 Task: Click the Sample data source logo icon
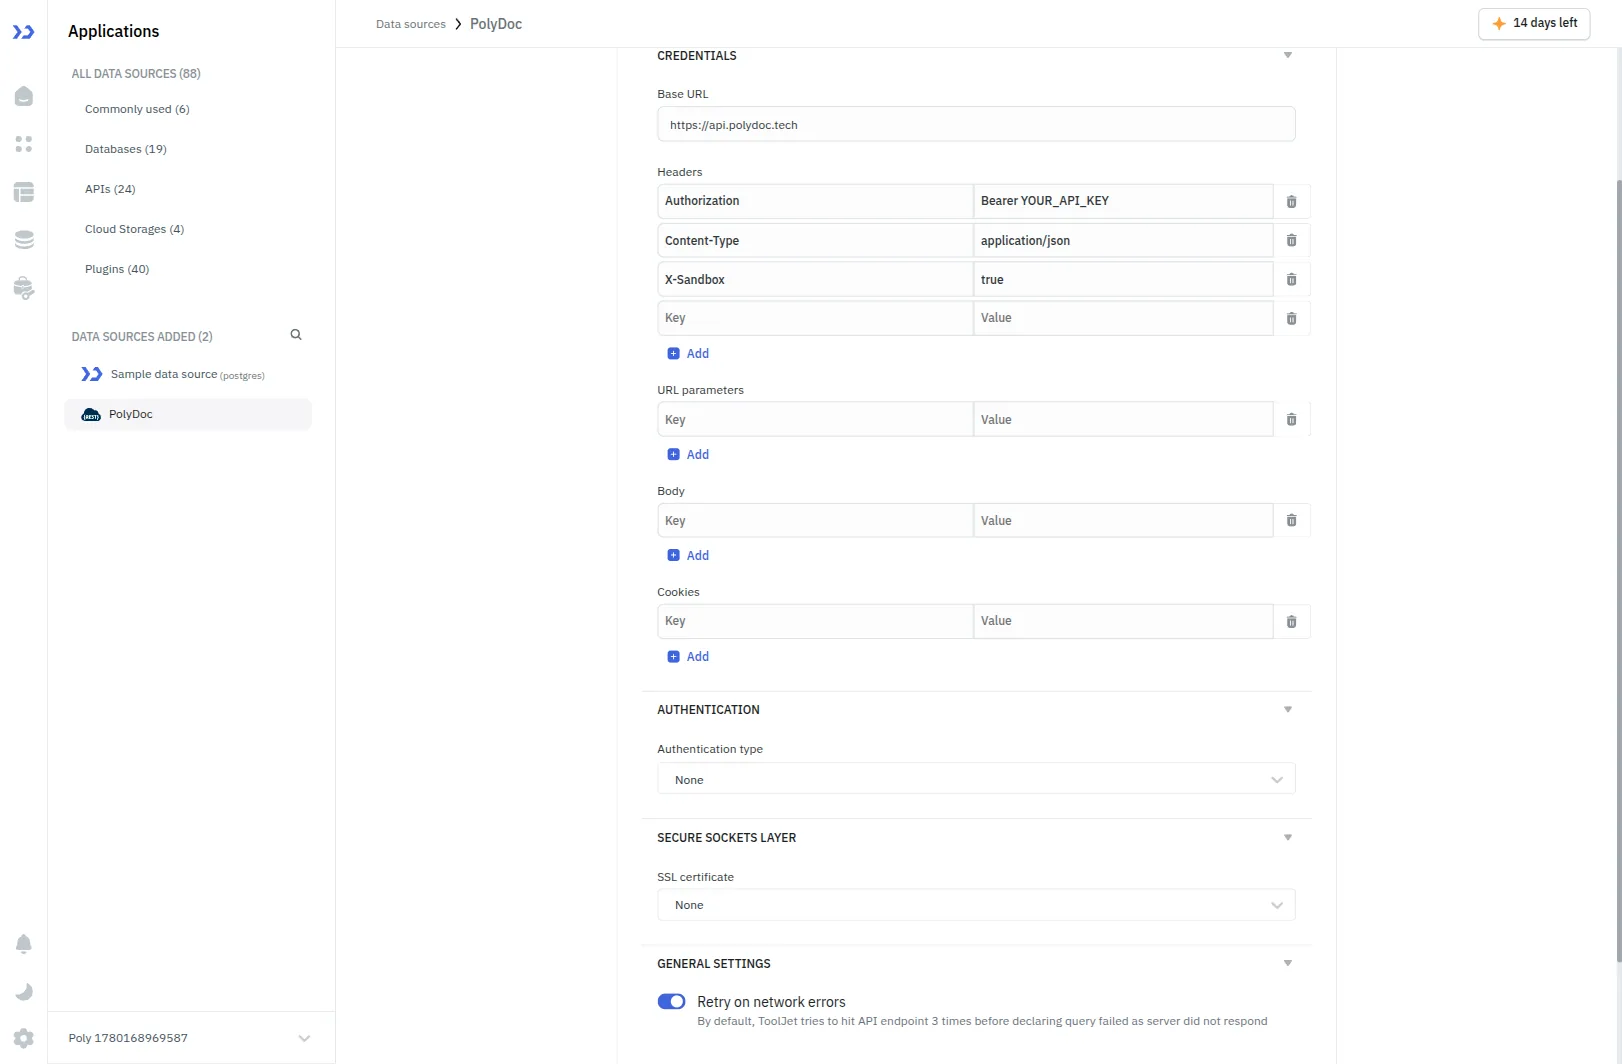tap(92, 374)
